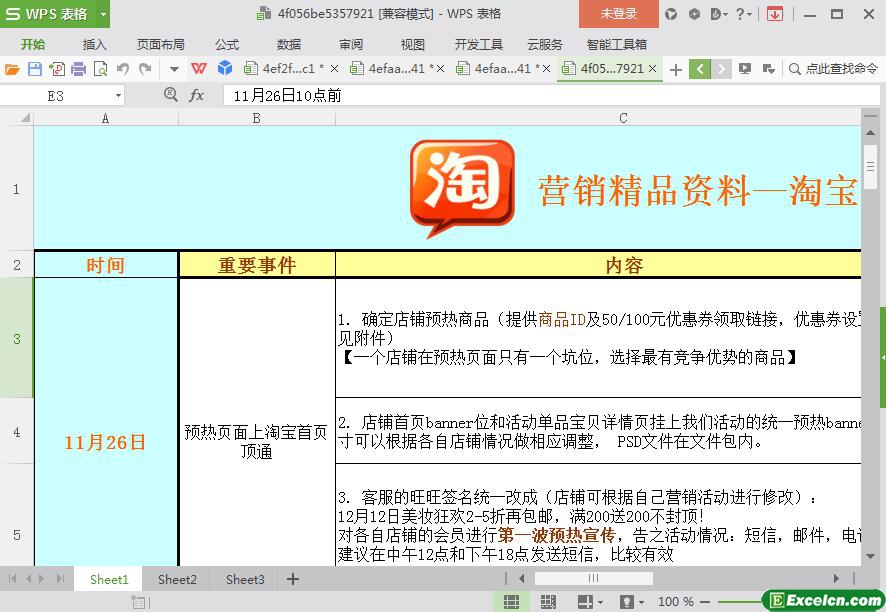The width and height of the screenshot is (886, 612).
Task: Click the 100 % zoom level
Action: pos(676,602)
